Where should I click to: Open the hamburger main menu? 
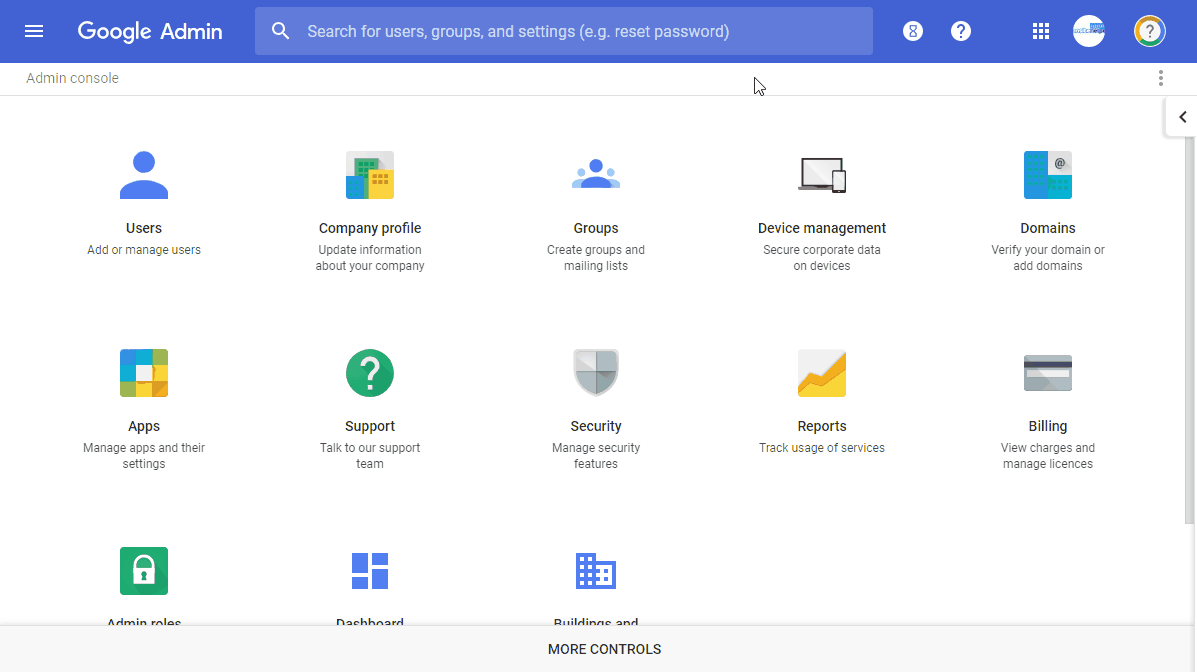click(34, 31)
